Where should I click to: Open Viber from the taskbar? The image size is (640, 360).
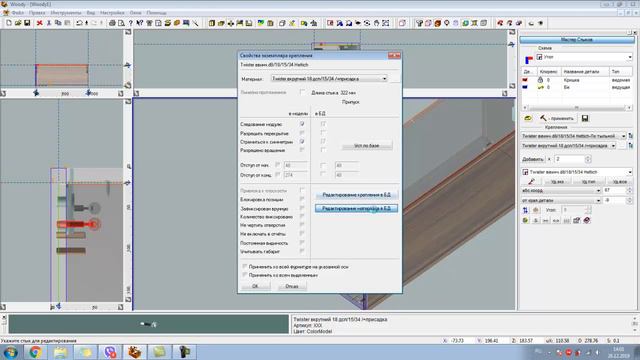(110, 352)
